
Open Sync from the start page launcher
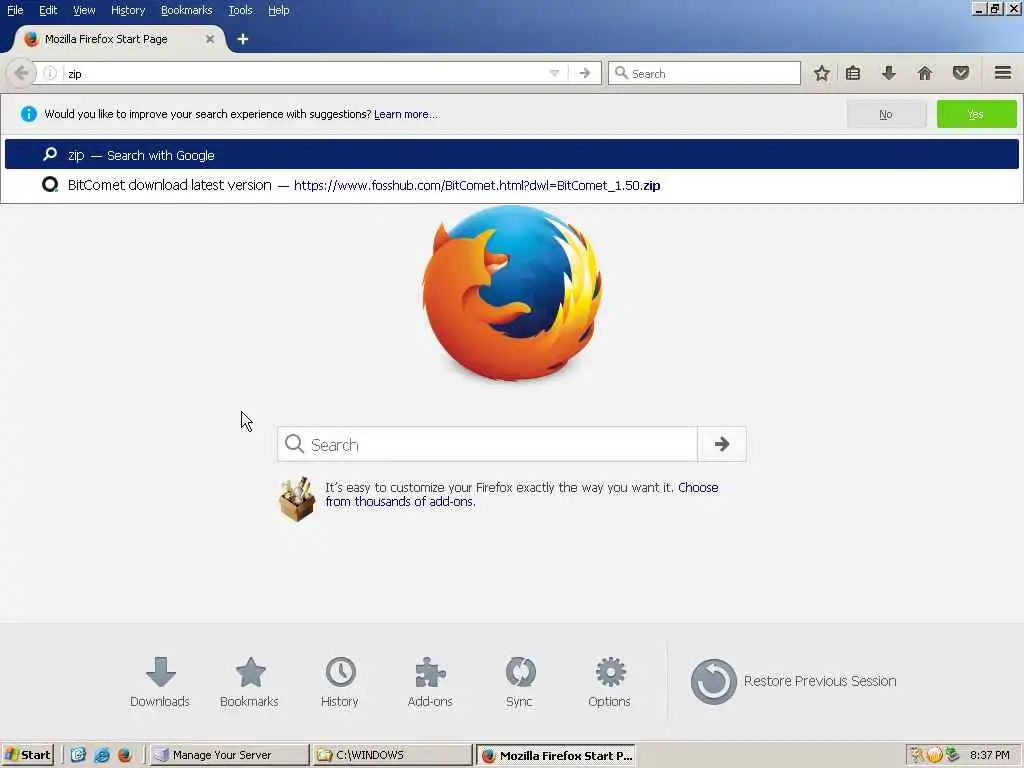(x=520, y=682)
